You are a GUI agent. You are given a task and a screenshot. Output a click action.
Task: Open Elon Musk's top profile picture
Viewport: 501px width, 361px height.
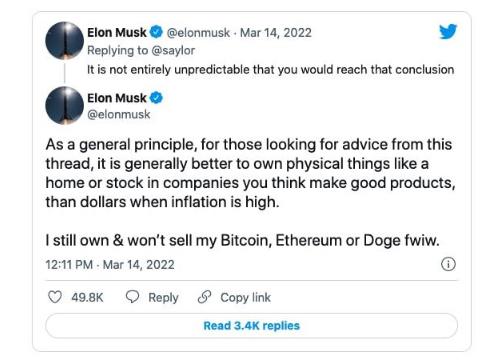point(64,41)
